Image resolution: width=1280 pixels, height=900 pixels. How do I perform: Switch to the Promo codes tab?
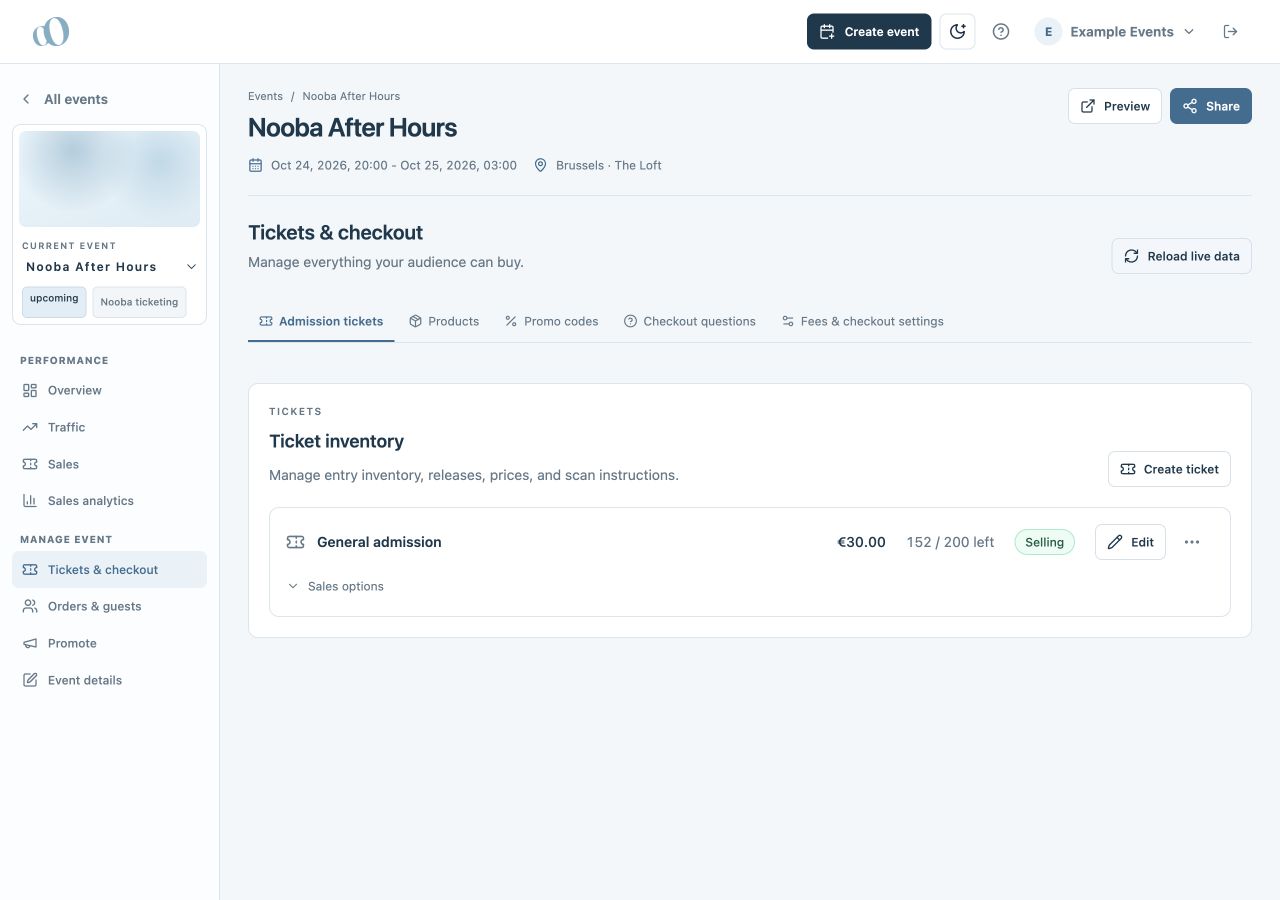click(552, 321)
